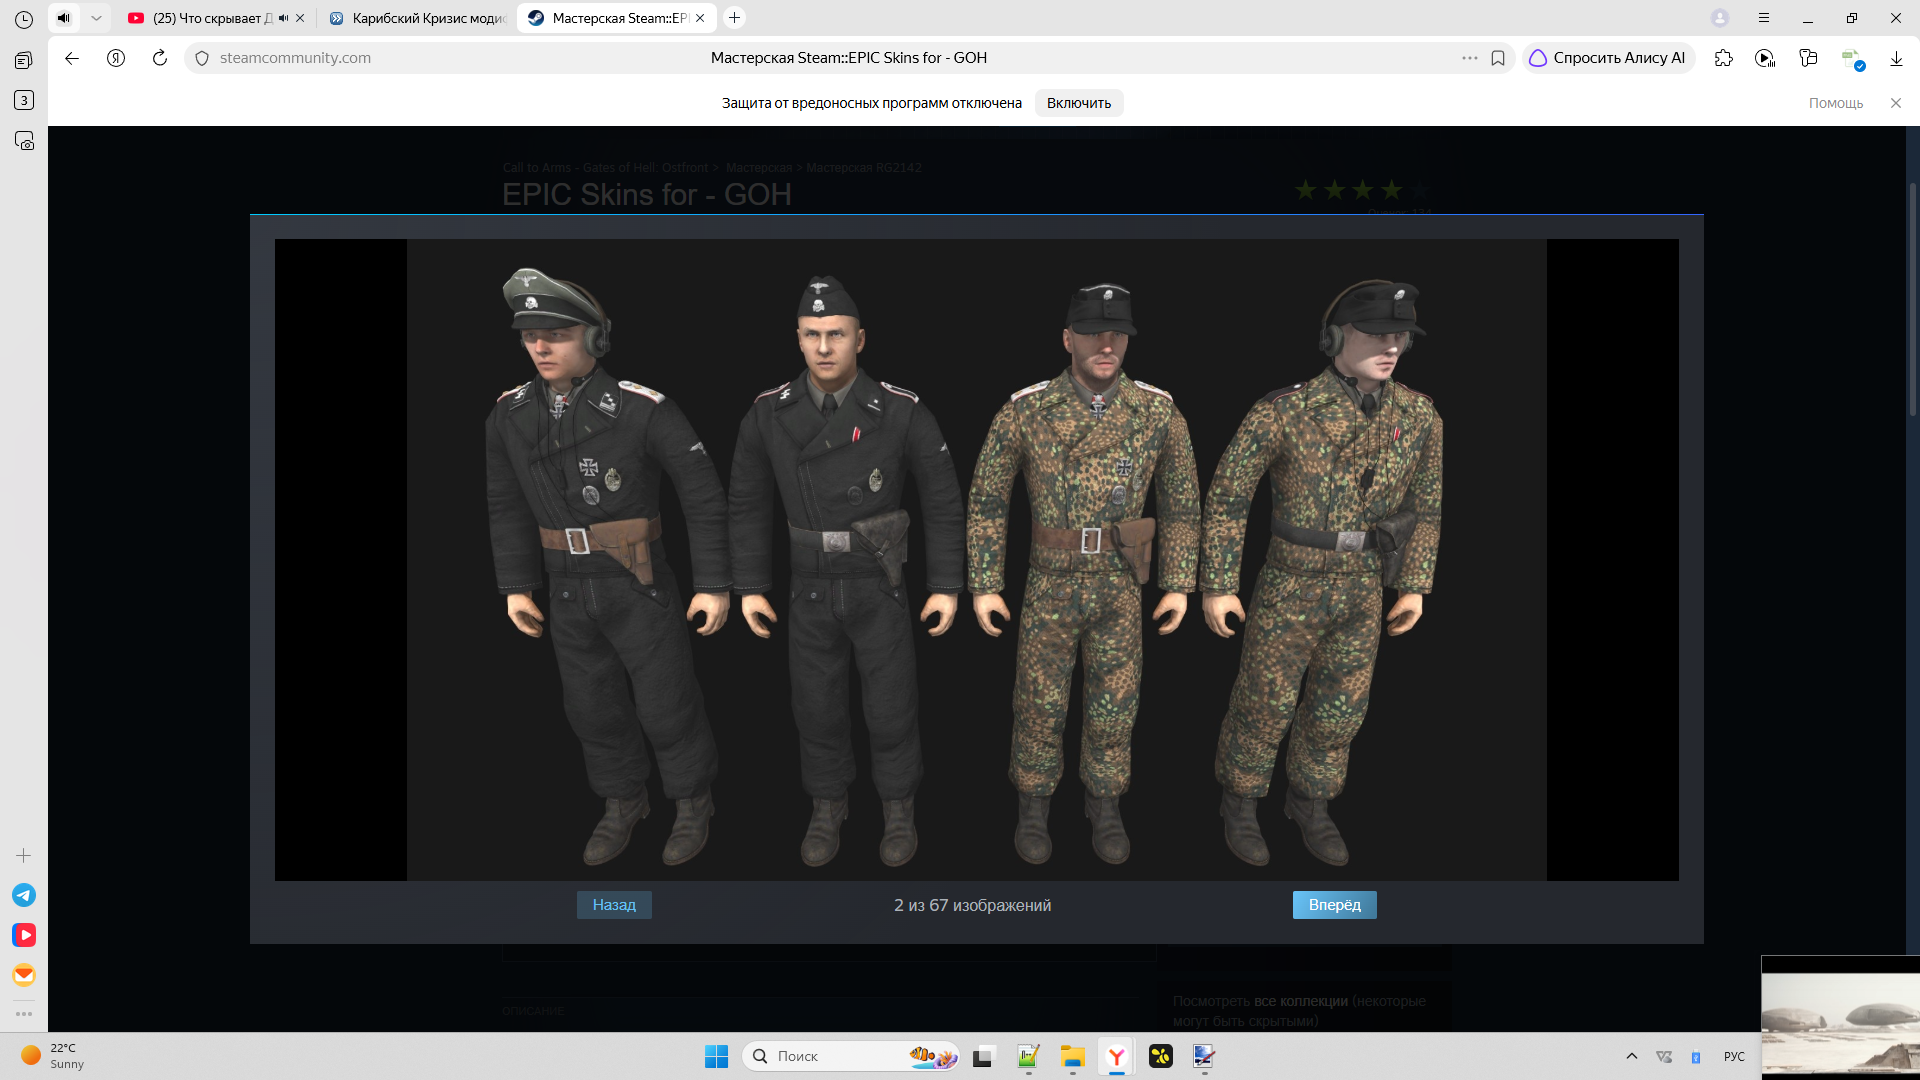Image resolution: width=1920 pixels, height=1080 pixels.
Task: Open the mail icon in the sidebar
Action: pyautogui.click(x=24, y=975)
